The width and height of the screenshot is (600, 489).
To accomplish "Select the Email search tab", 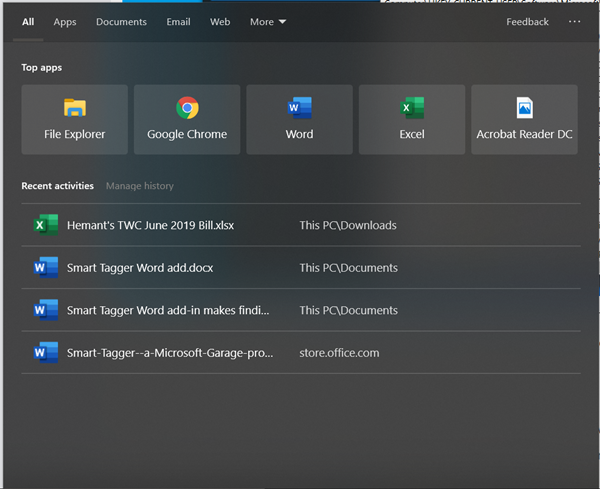I will pyautogui.click(x=178, y=22).
